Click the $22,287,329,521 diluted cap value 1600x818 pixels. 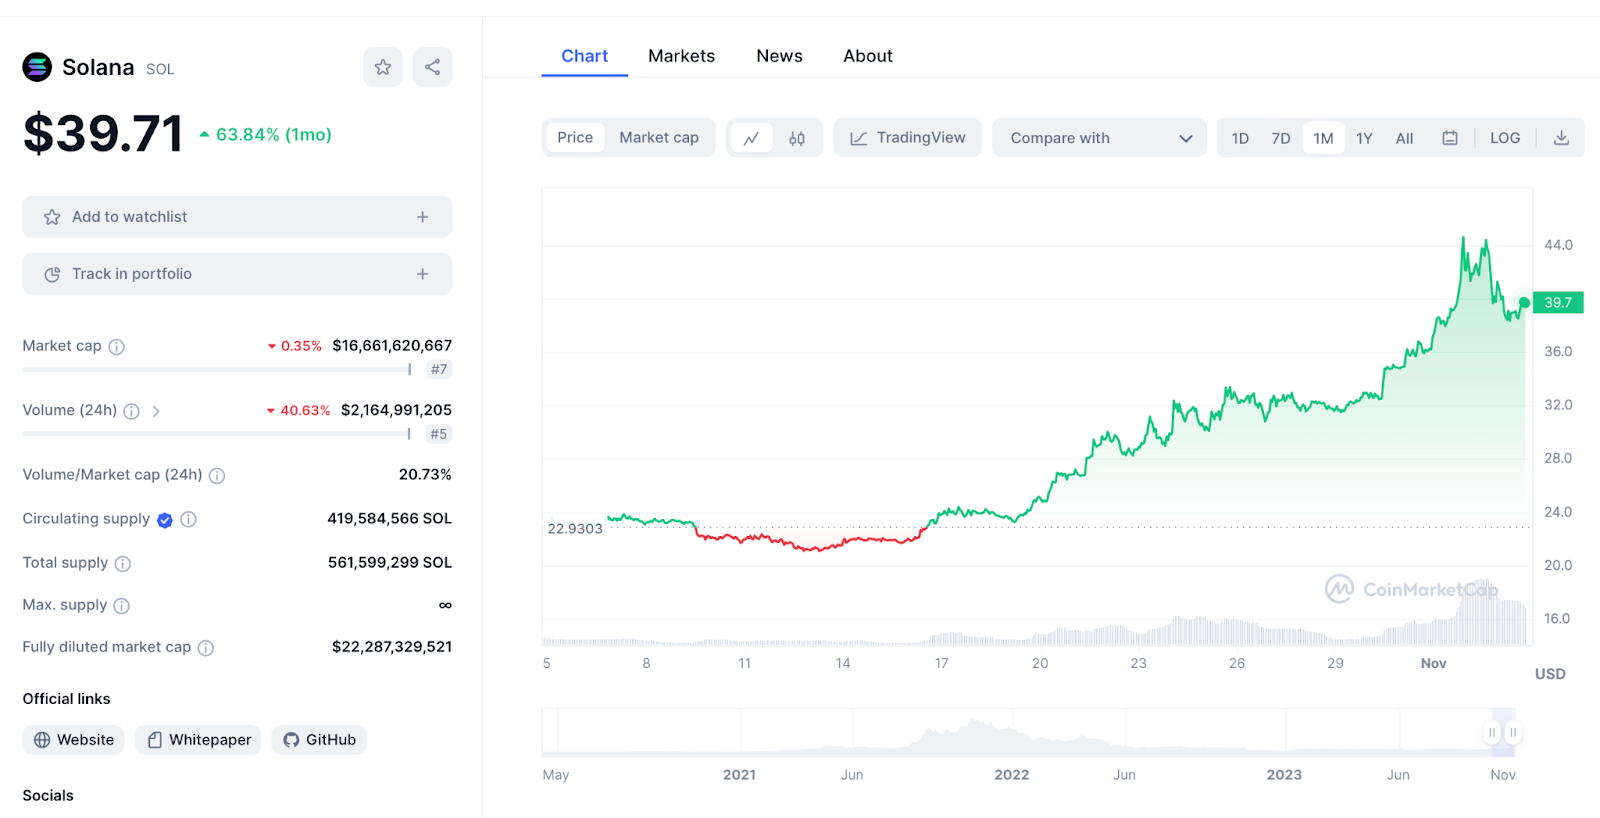[x=392, y=647]
